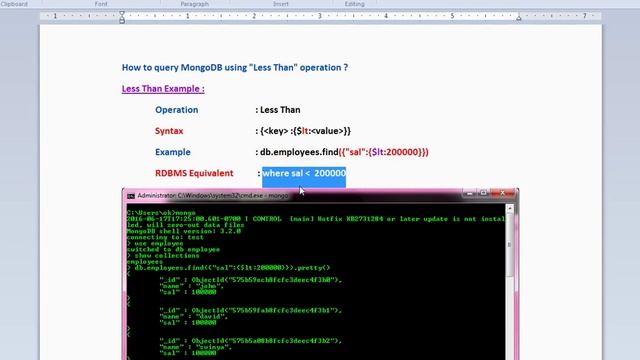Click the blue 'Operation' label
The height and width of the screenshot is (360, 640).
point(176,110)
